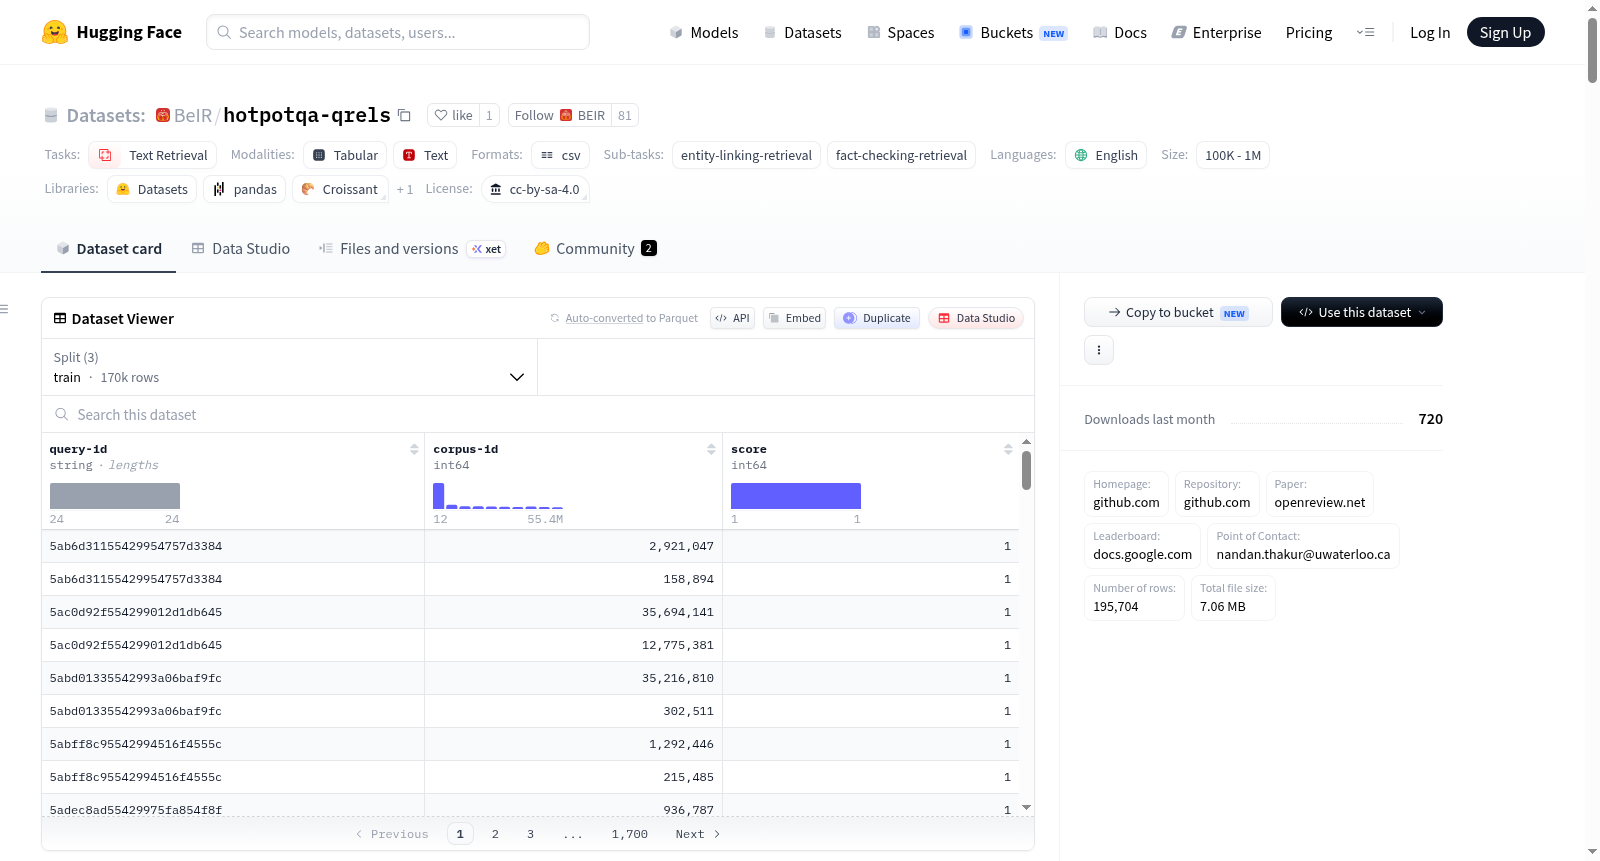1600x861 pixels.
Task: Click the heart like icon
Action: (x=441, y=115)
